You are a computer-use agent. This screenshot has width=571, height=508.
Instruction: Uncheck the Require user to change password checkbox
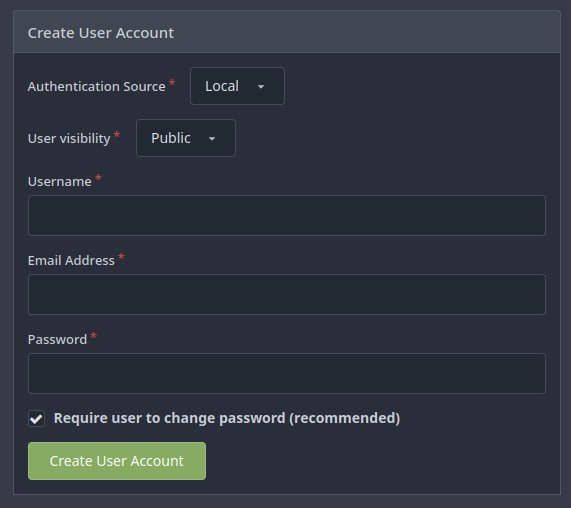36,418
